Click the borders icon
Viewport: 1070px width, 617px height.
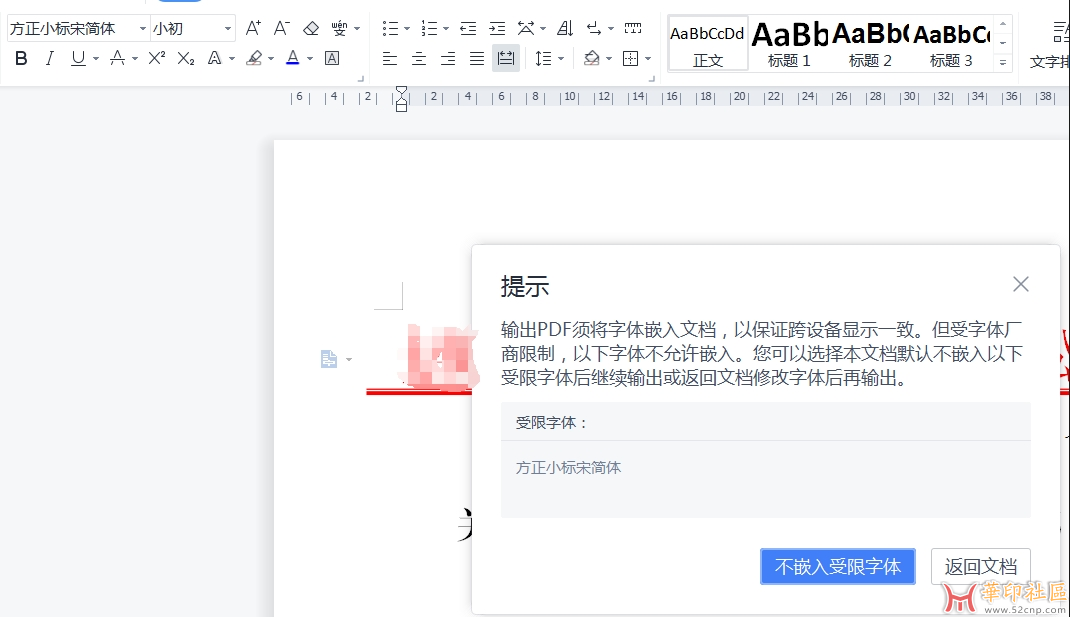tap(631, 59)
